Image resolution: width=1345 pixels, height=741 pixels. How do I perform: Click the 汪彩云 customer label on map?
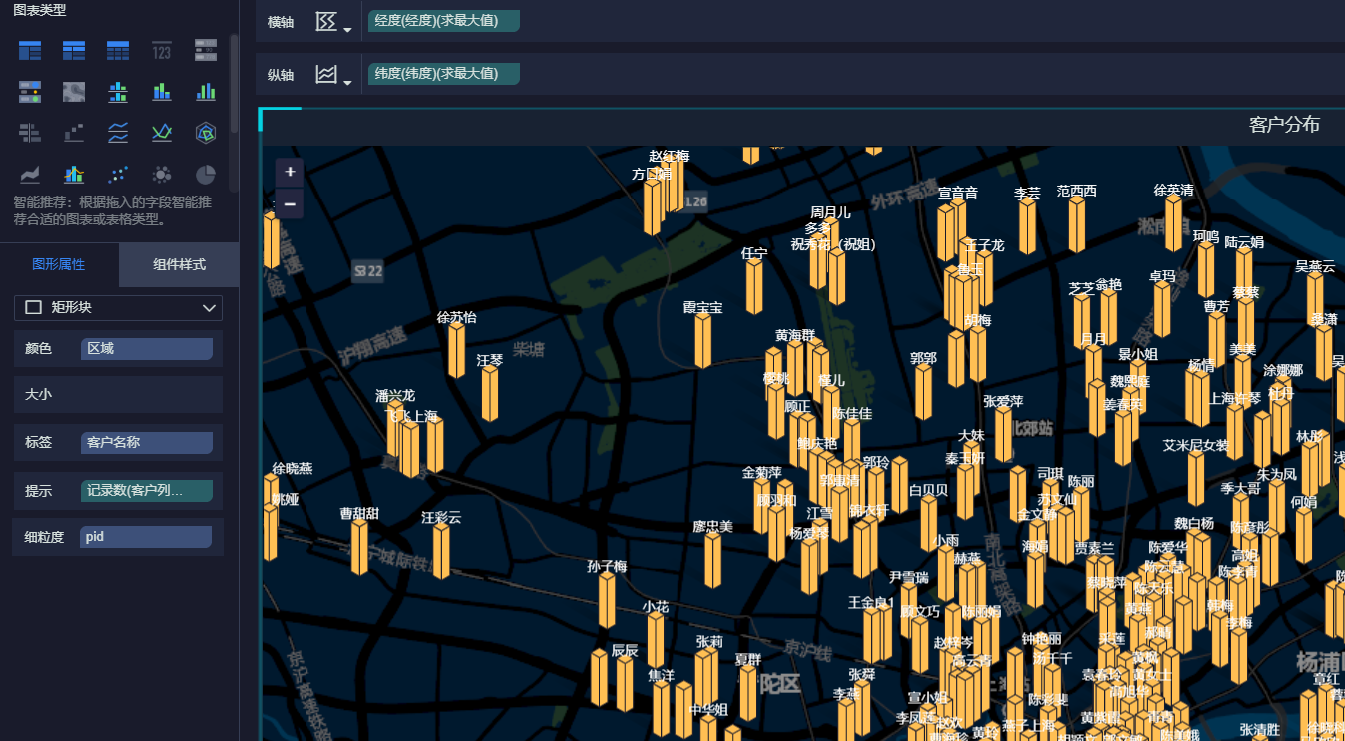[x=441, y=517]
